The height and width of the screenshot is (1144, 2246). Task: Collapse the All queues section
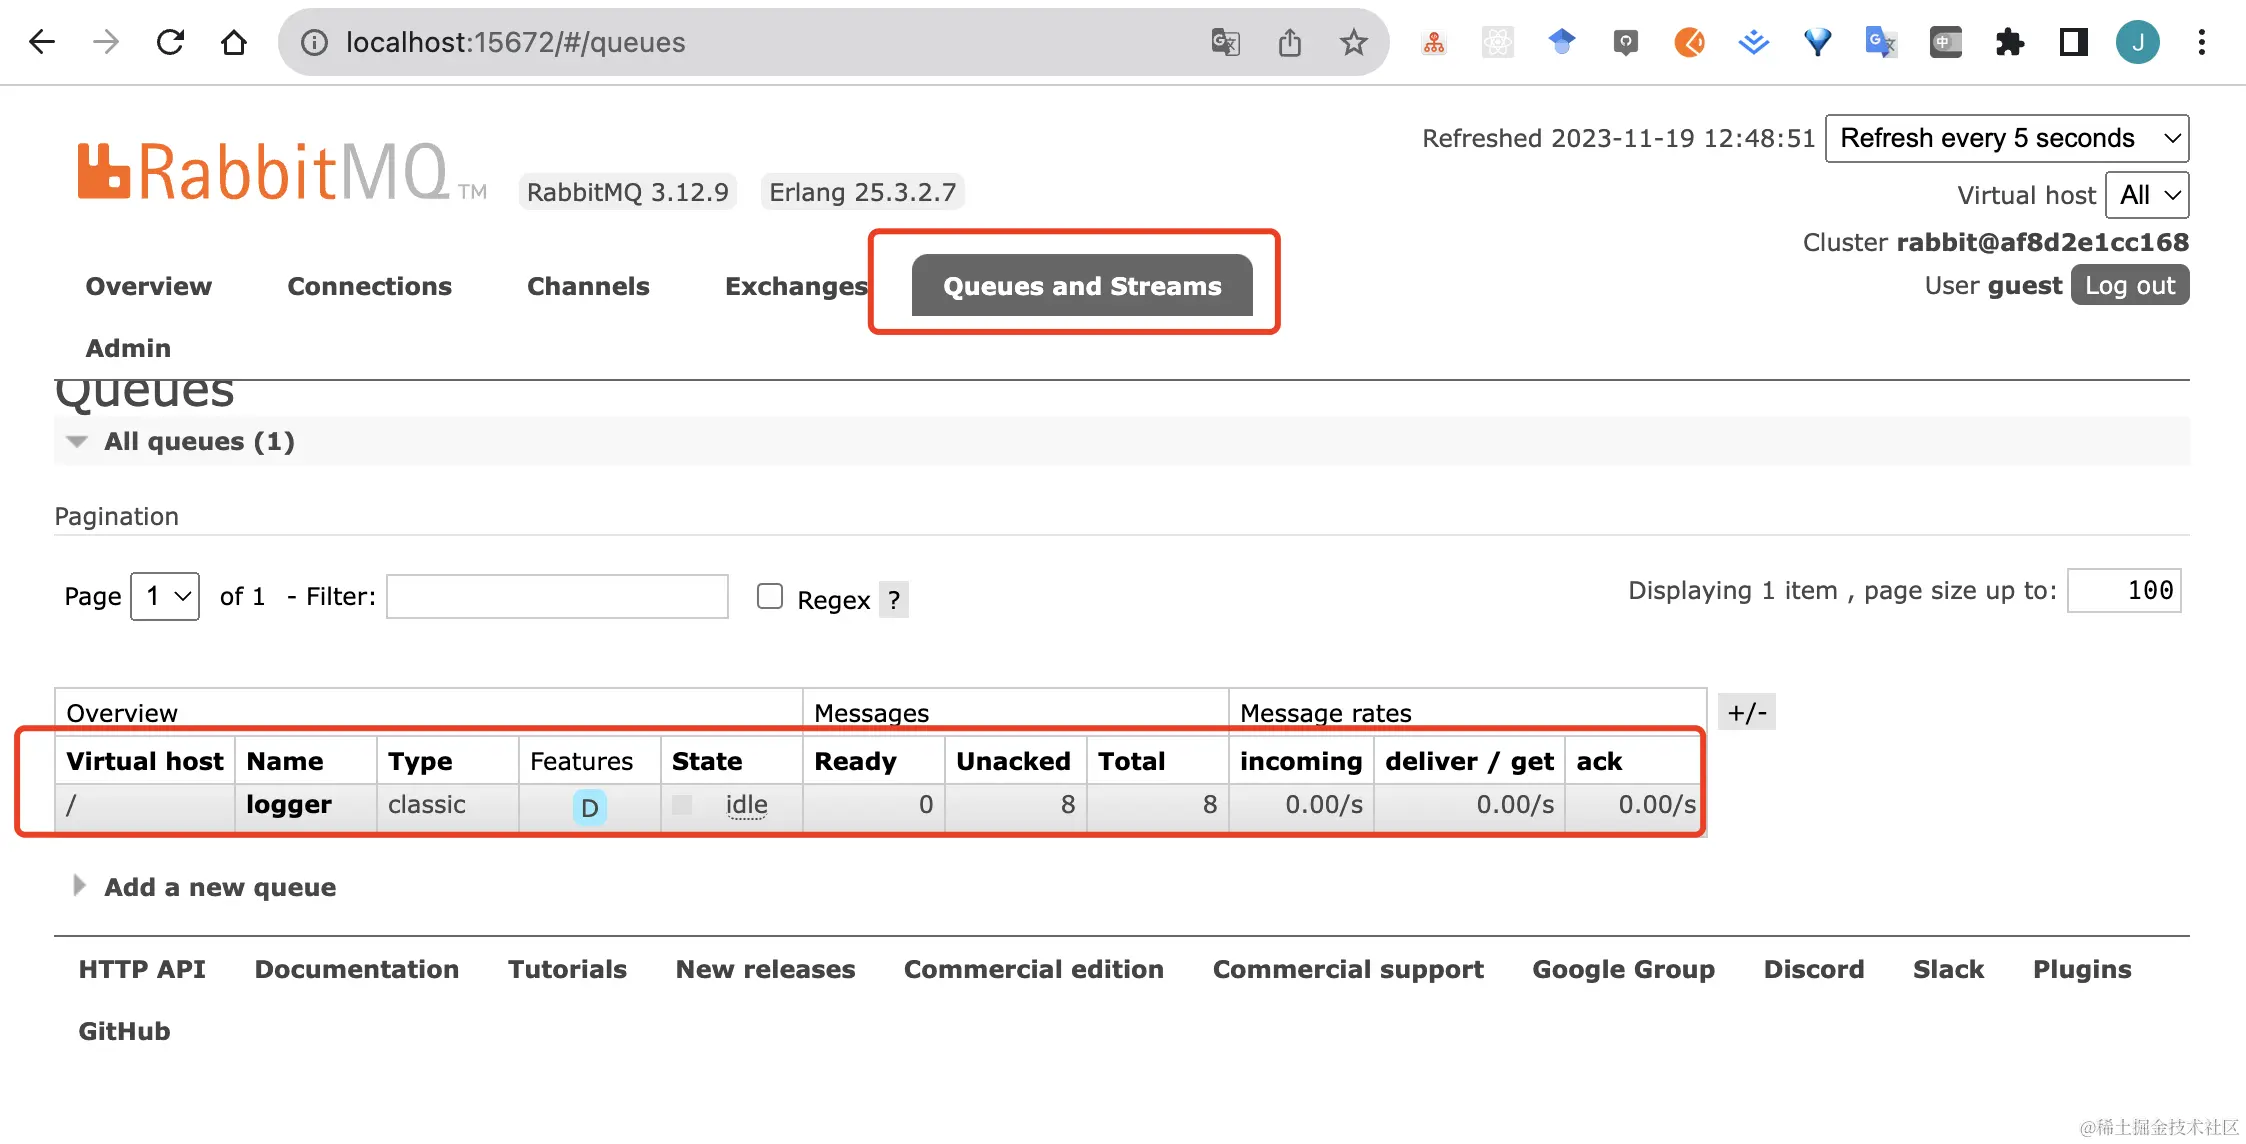pyautogui.click(x=77, y=441)
